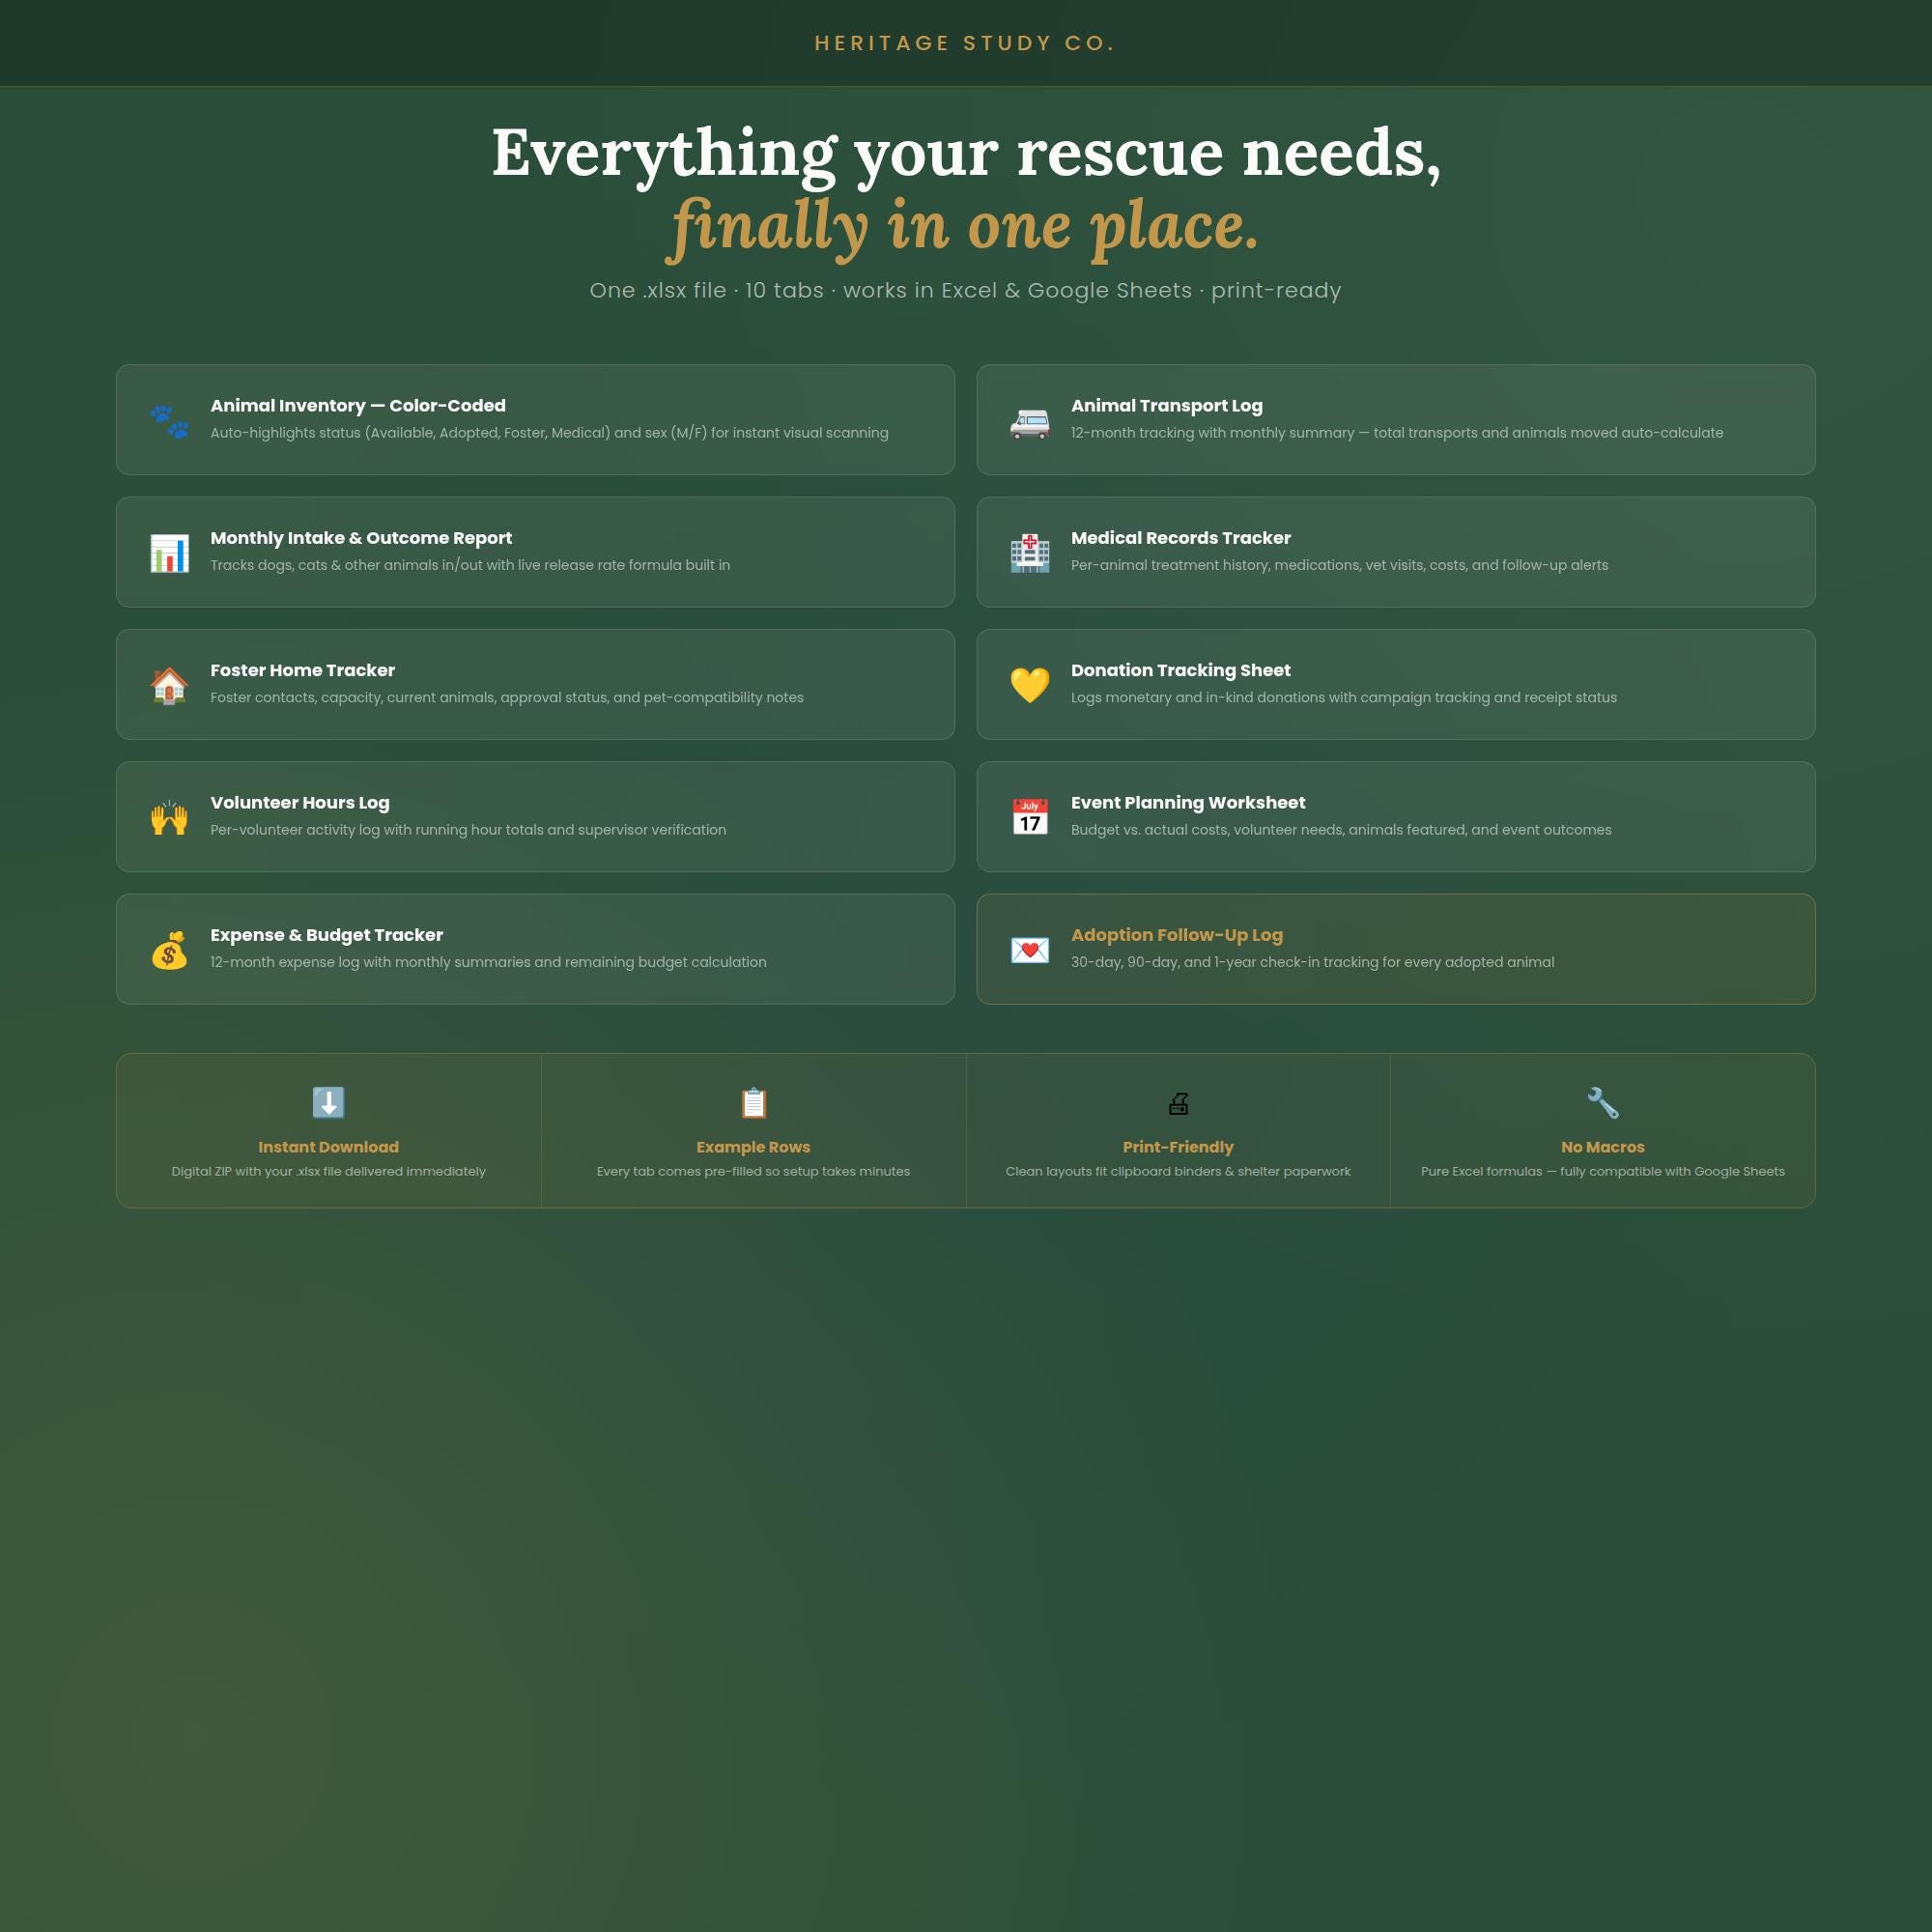
Task: Click the No Macros label
Action: click(1602, 1147)
